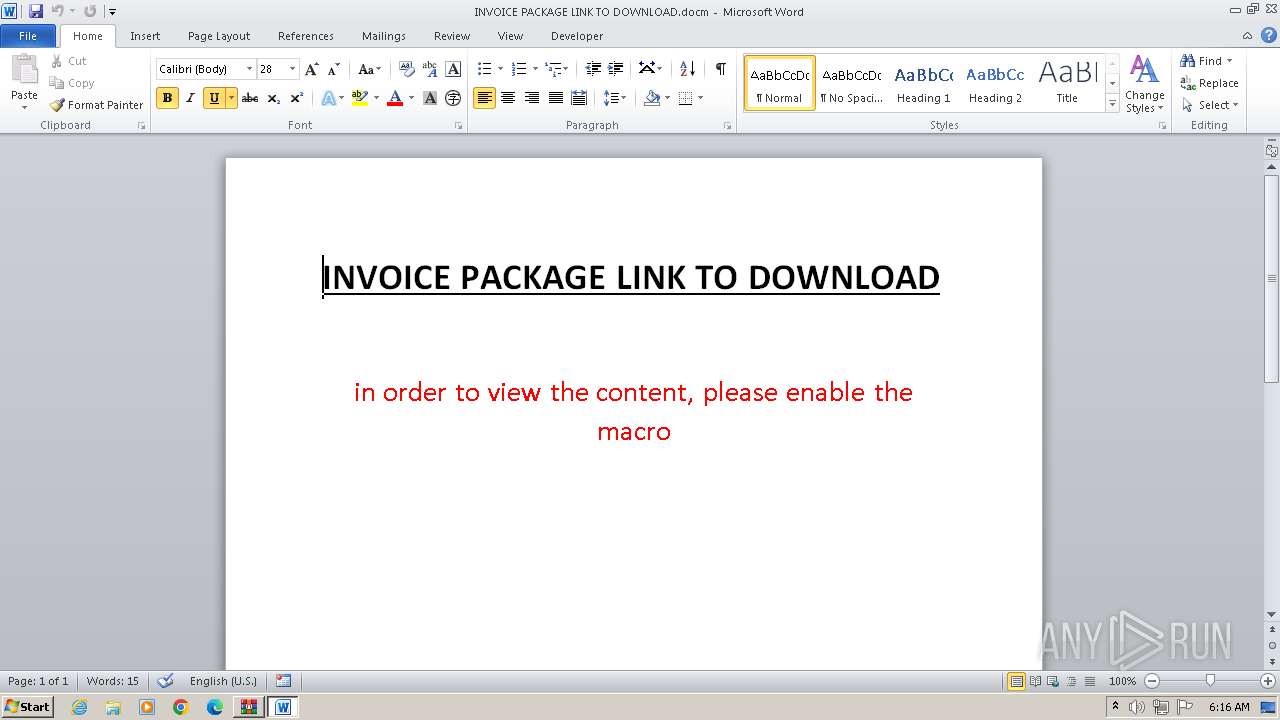
Task: Click Save icon in Quick Access Toolbar
Action: click(36, 11)
